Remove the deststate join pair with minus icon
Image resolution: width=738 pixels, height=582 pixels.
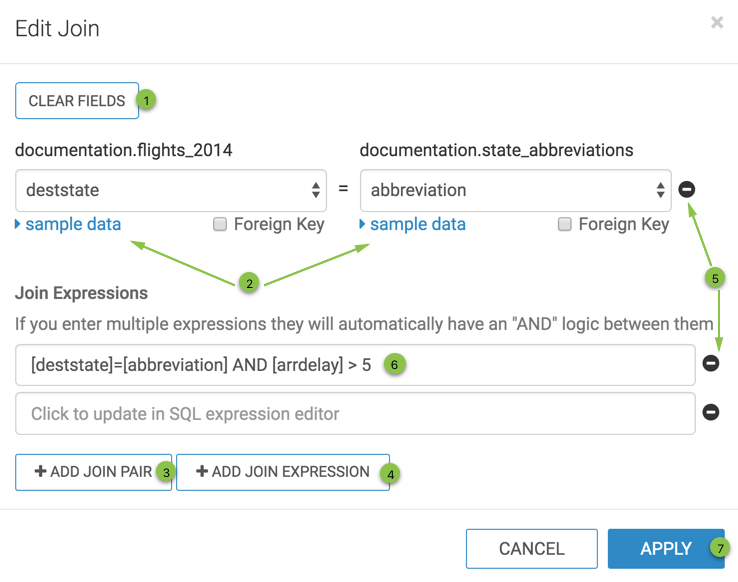(x=687, y=189)
